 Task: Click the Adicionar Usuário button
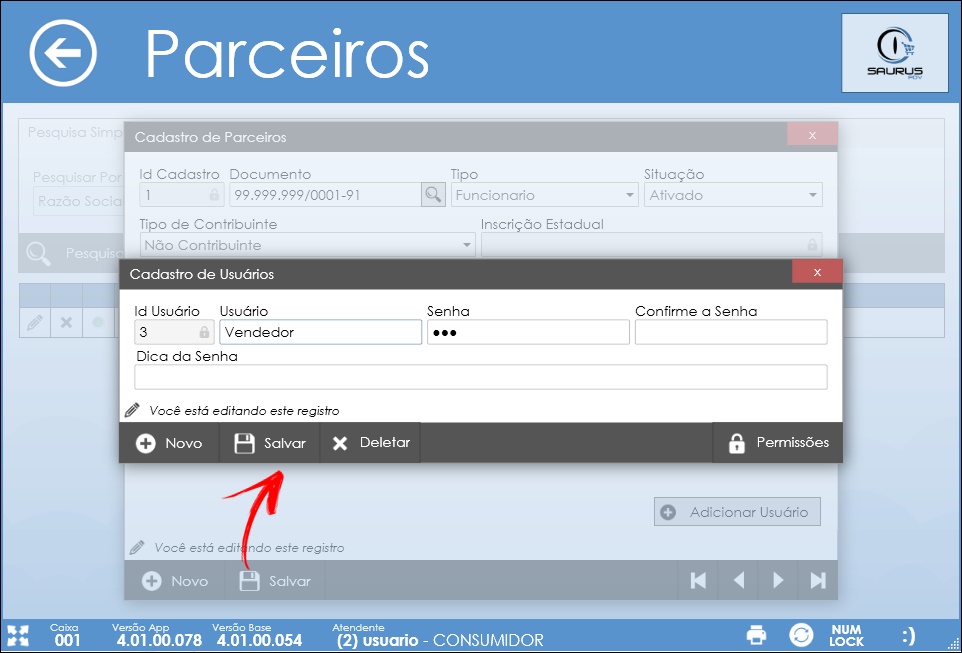point(737,512)
